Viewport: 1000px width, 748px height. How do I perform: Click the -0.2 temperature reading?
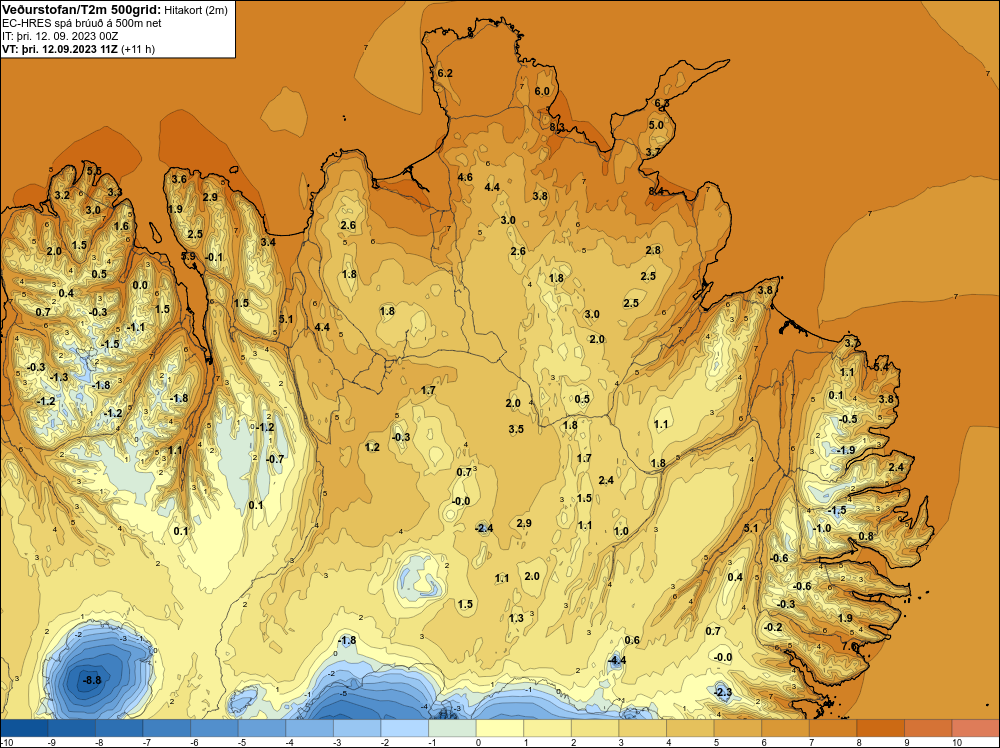click(x=772, y=627)
